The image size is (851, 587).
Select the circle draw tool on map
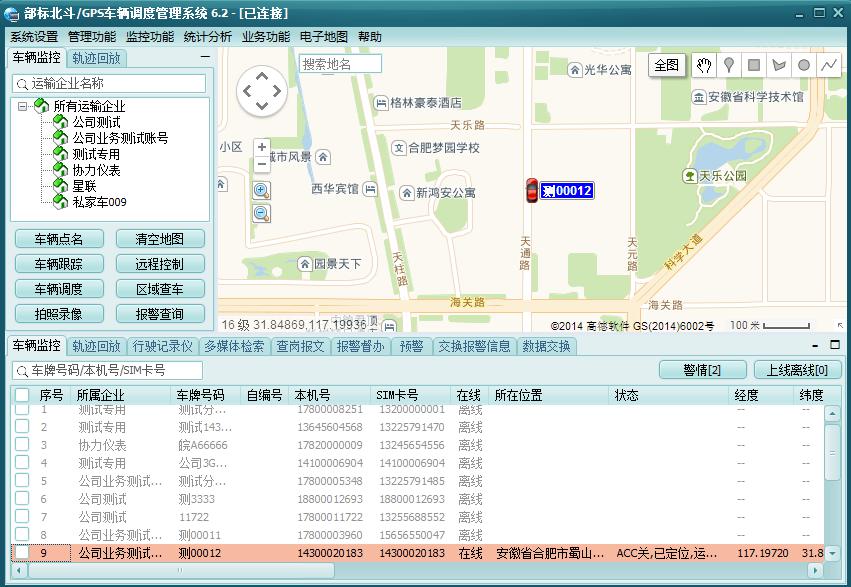click(x=804, y=65)
